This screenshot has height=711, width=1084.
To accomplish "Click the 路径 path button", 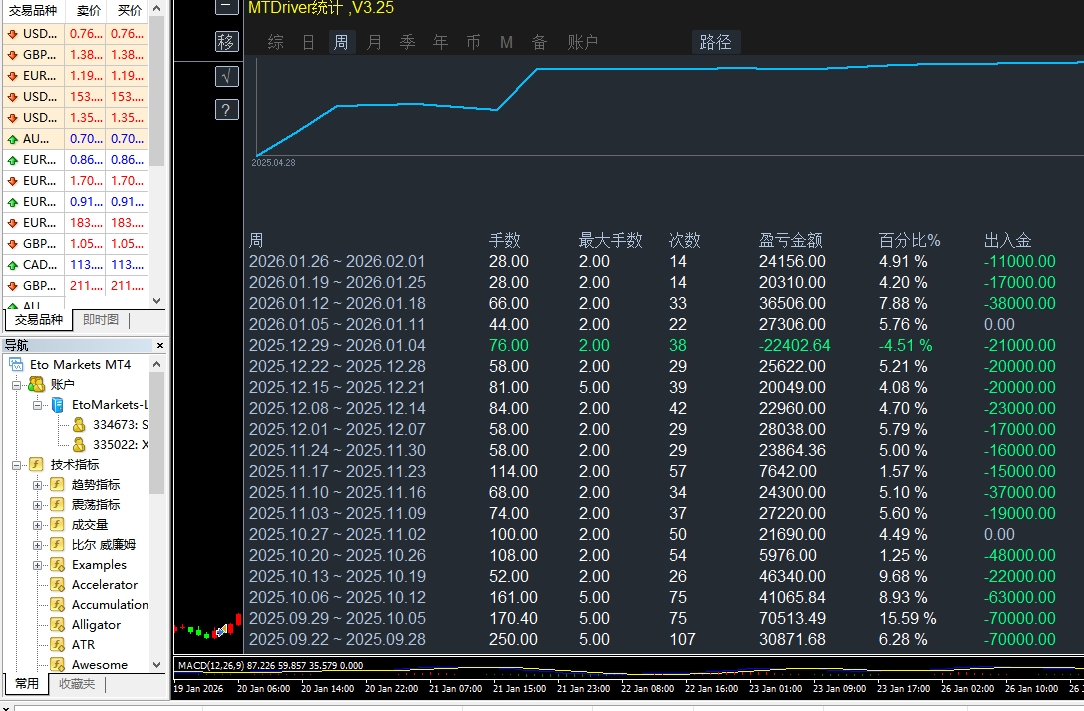I will point(716,42).
